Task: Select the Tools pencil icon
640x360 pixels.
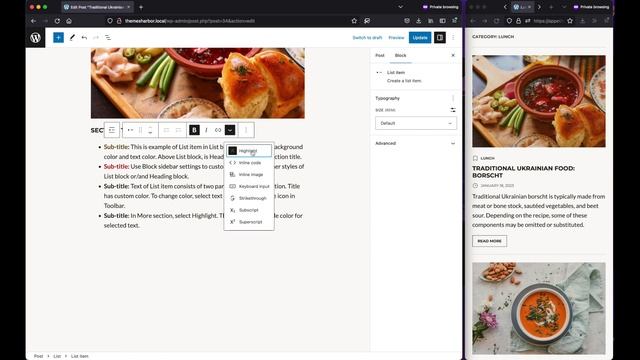Action: click(72, 38)
